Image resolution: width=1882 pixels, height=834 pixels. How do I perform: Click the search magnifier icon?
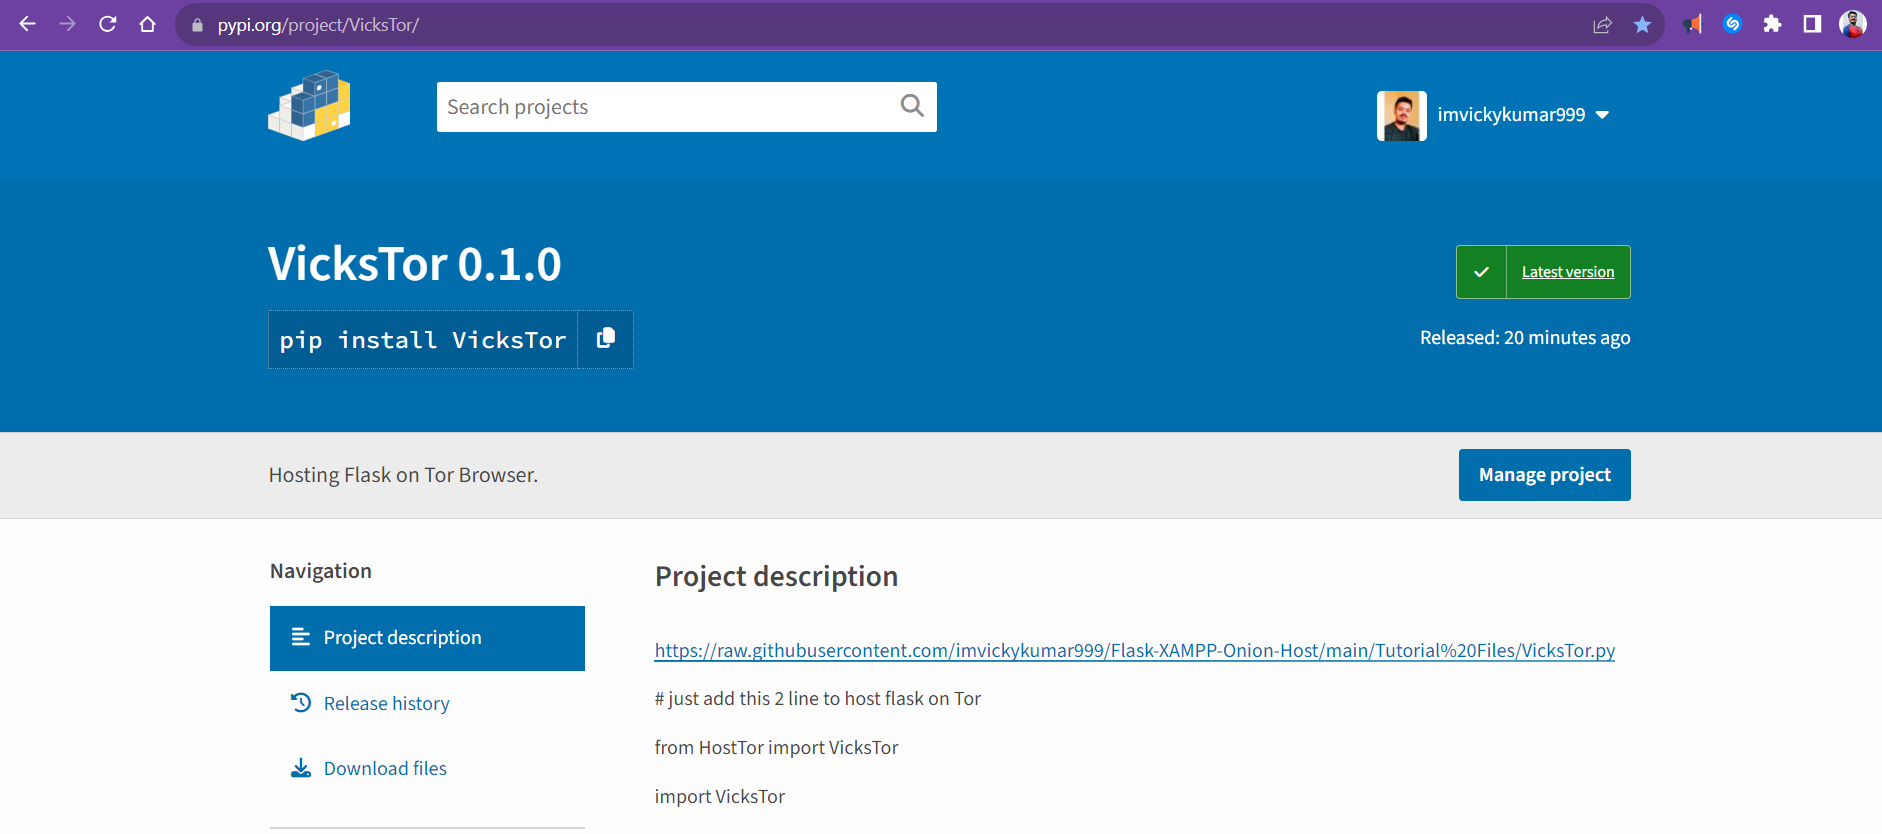point(912,106)
